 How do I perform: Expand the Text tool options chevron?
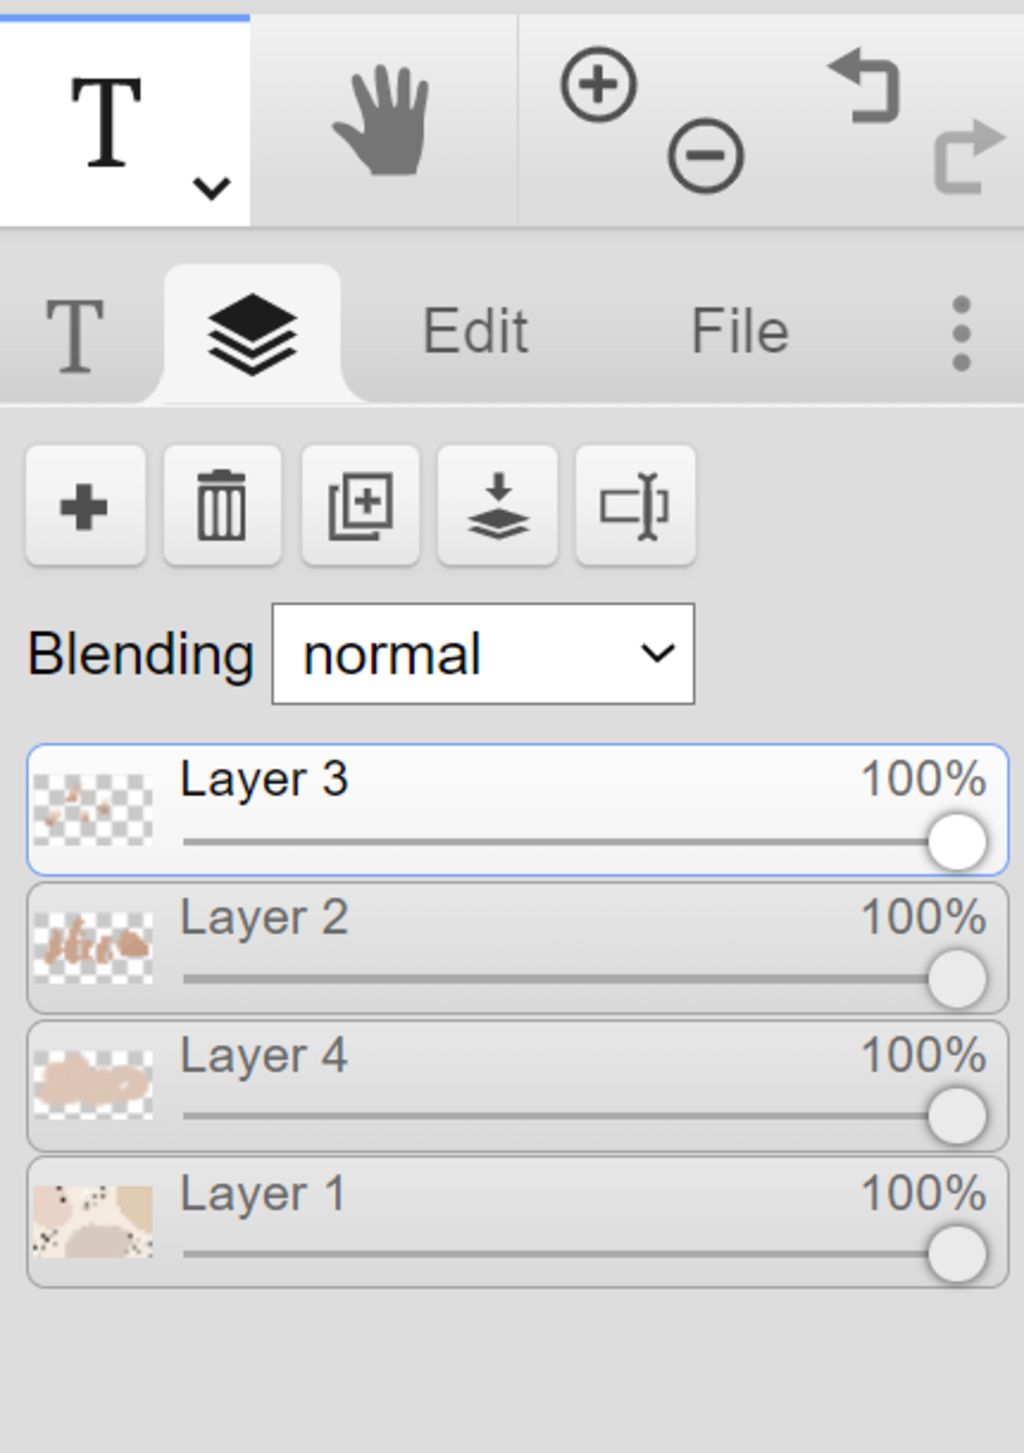tap(211, 187)
